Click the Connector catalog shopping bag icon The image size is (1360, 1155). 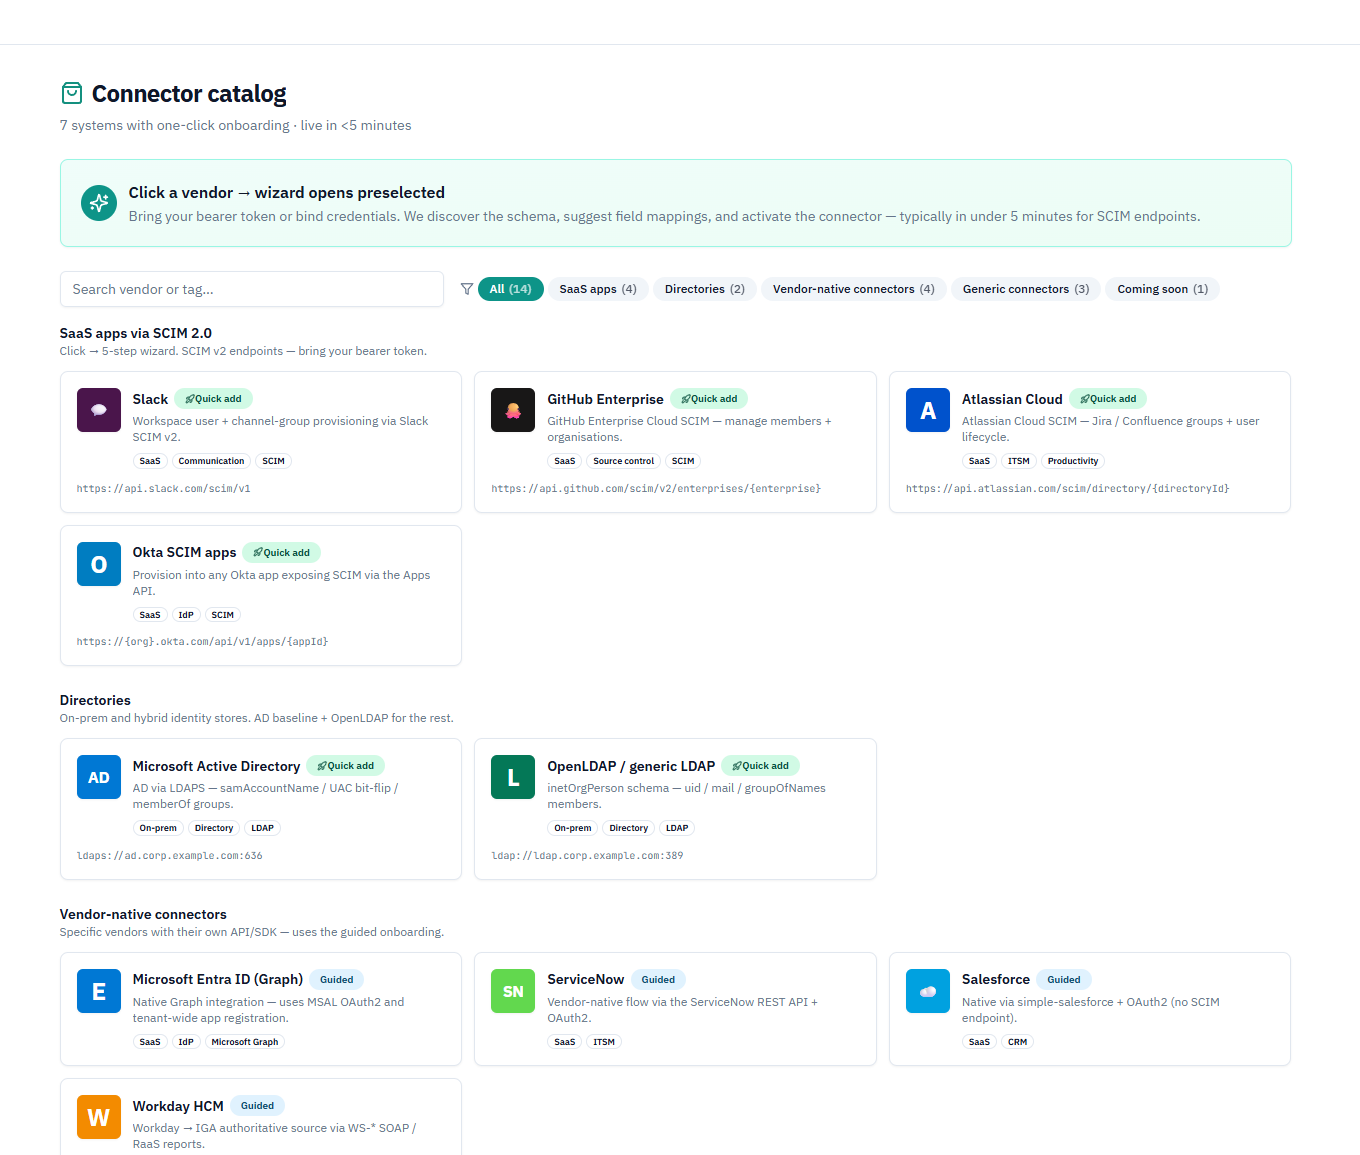pos(72,93)
